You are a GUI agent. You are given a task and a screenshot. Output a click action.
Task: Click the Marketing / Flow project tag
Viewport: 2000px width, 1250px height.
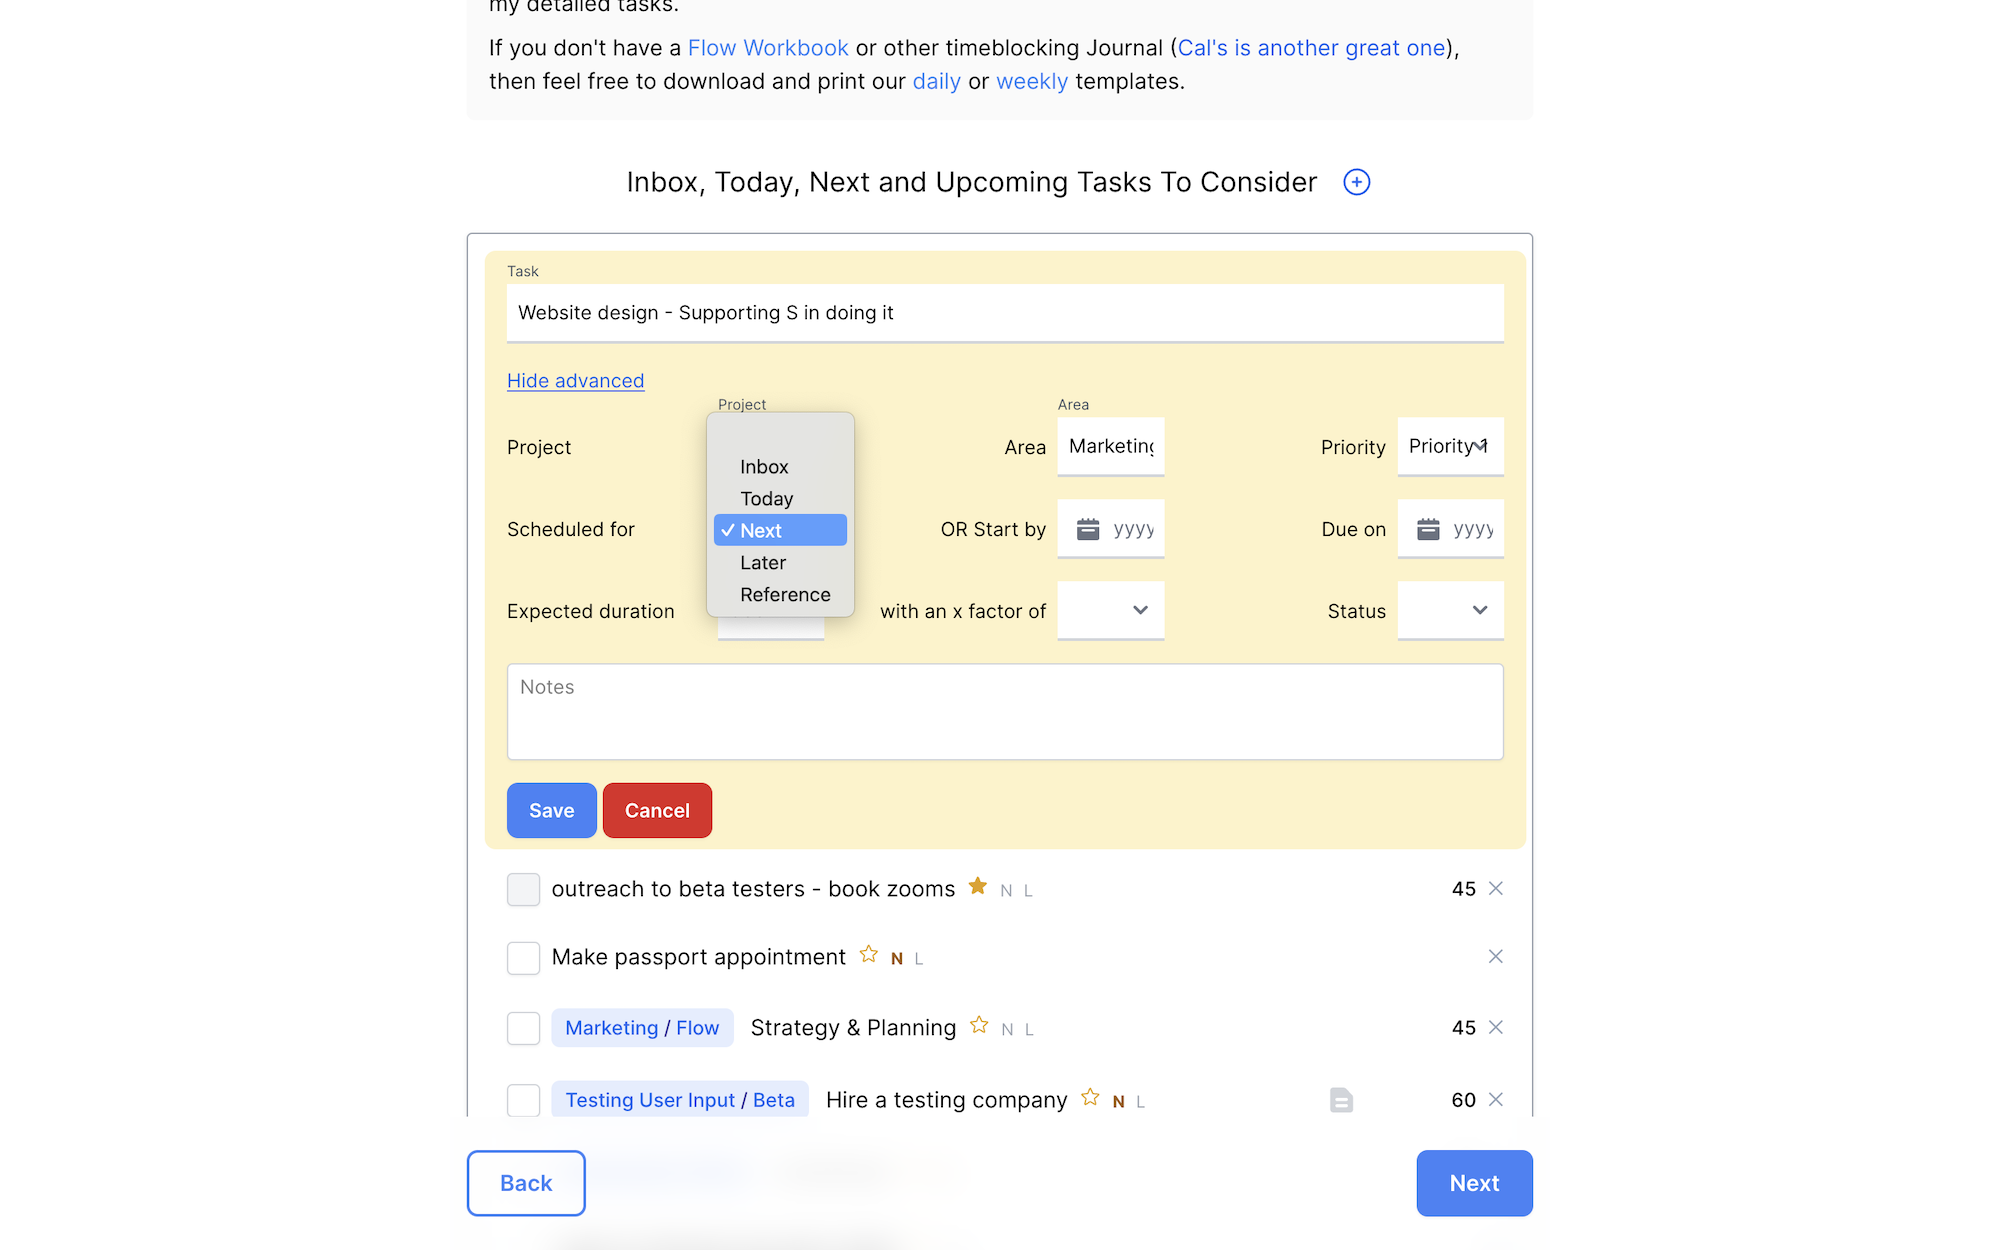point(642,1028)
